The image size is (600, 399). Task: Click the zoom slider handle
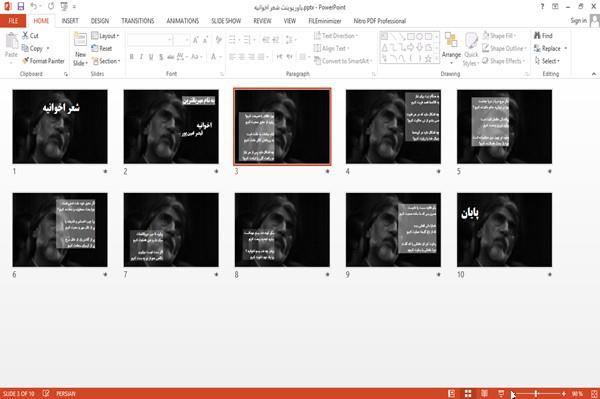click(x=536, y=393)
